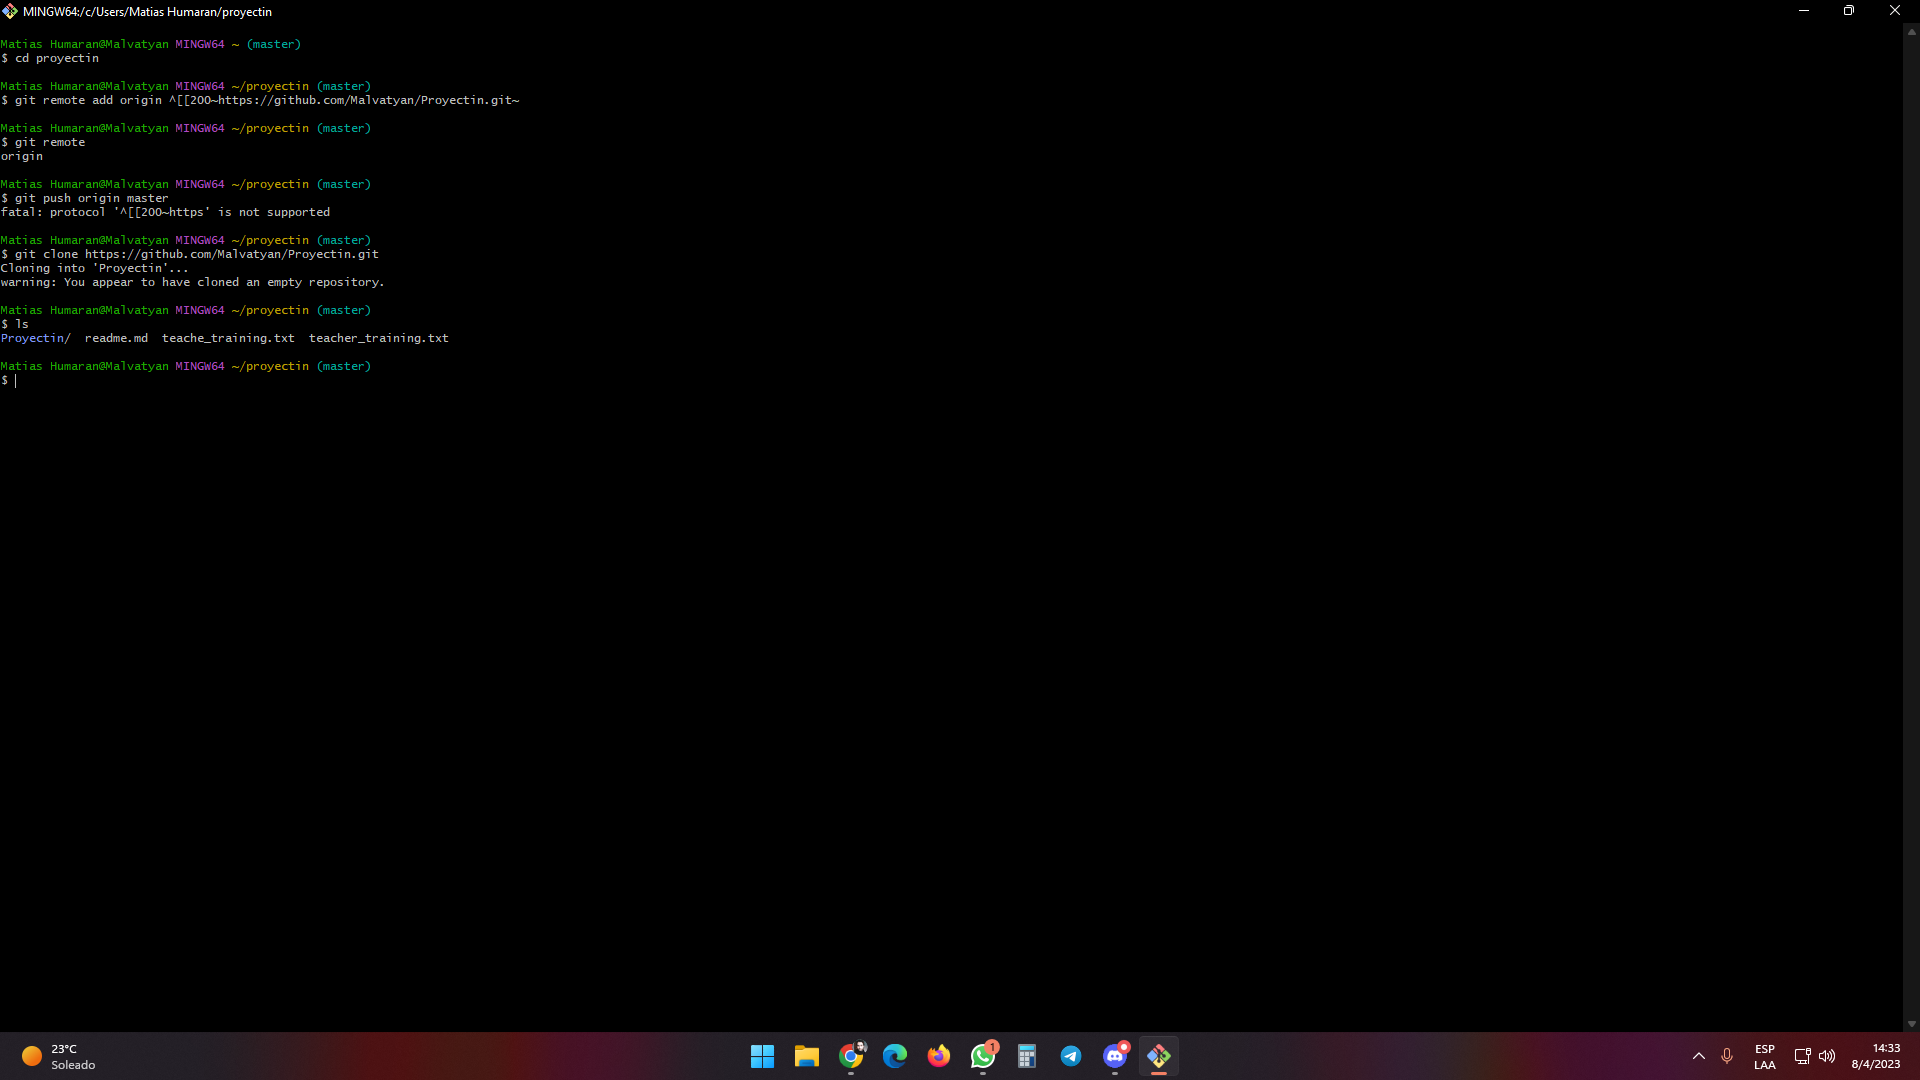Screen dimensions: 1920x1080
Task: Click at the terminal prompt cursor line
Action: click(16, 380)
